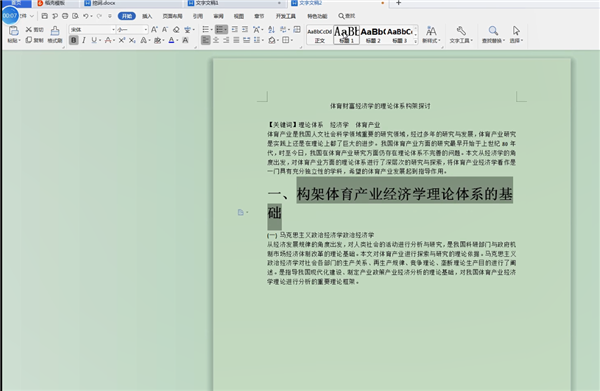Click the Sort A-Z icon

coord(271,29)
